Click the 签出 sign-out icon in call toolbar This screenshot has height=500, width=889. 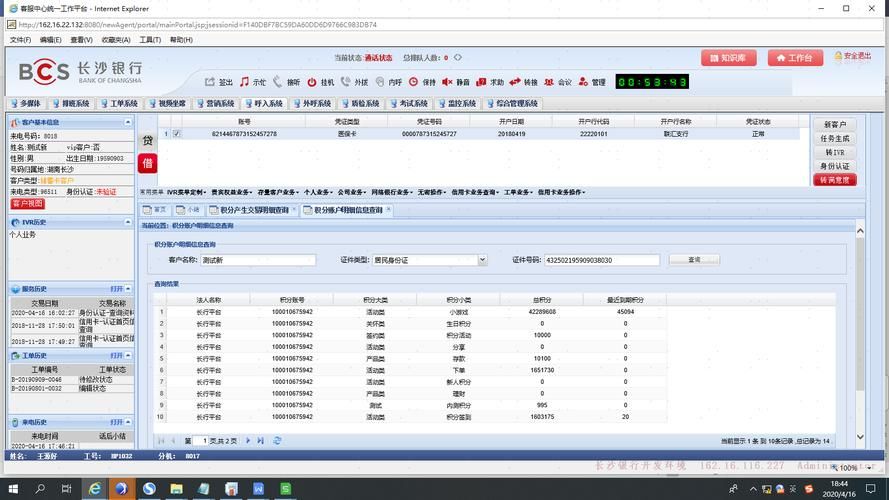coord(210,82)
